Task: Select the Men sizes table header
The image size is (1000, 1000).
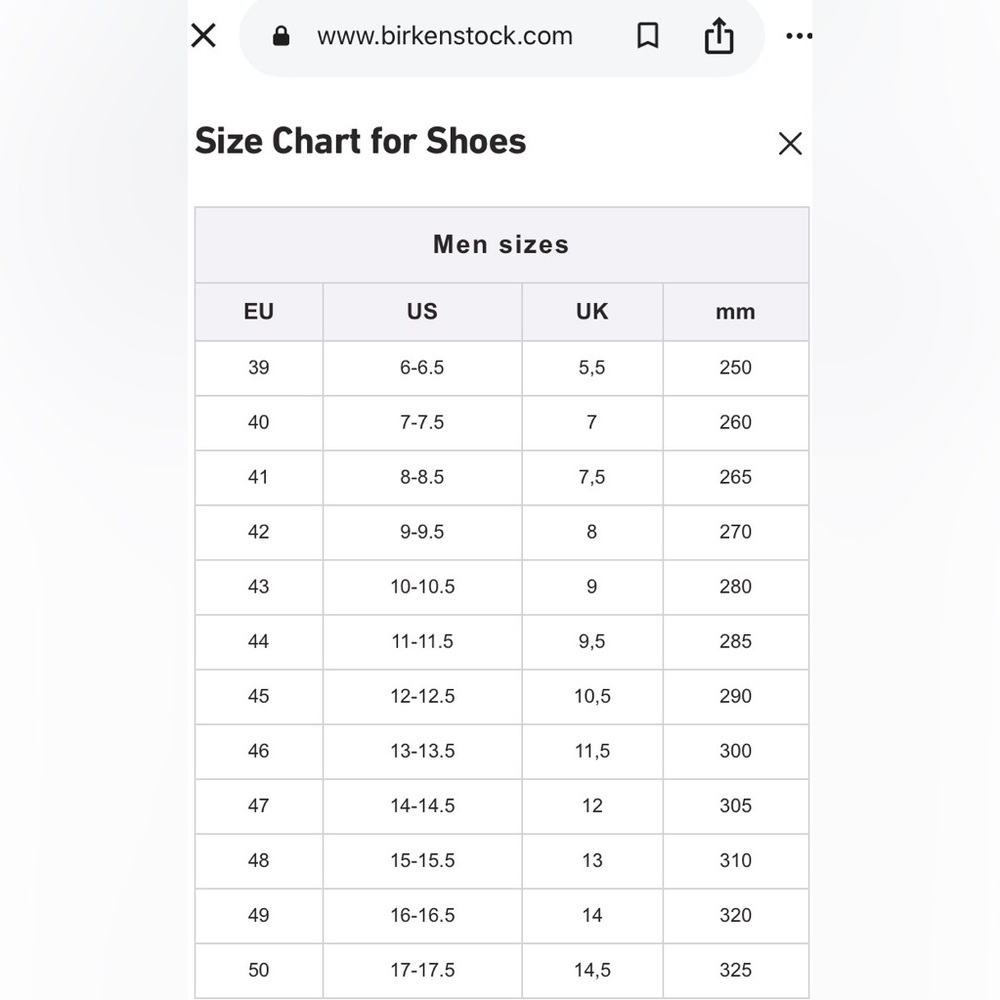Action: (501, 245)
